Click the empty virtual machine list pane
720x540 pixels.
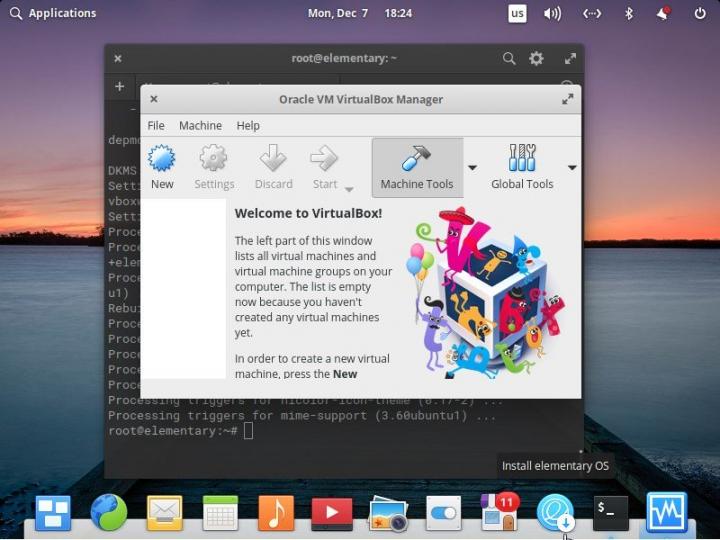tap(183, 288)
